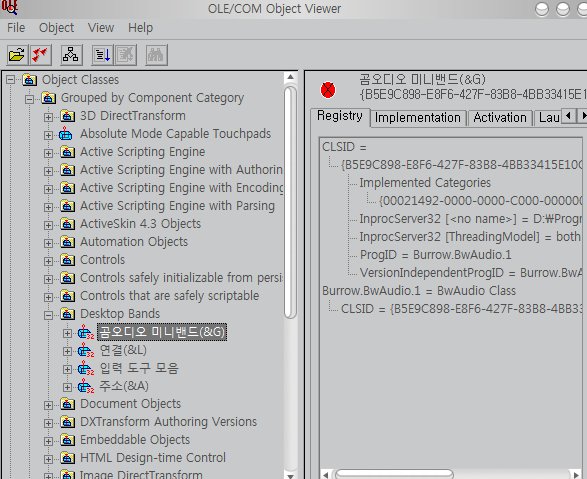Collapse the Desktop Bands node
Screen dimensions: 587x479
click(48, 315)
